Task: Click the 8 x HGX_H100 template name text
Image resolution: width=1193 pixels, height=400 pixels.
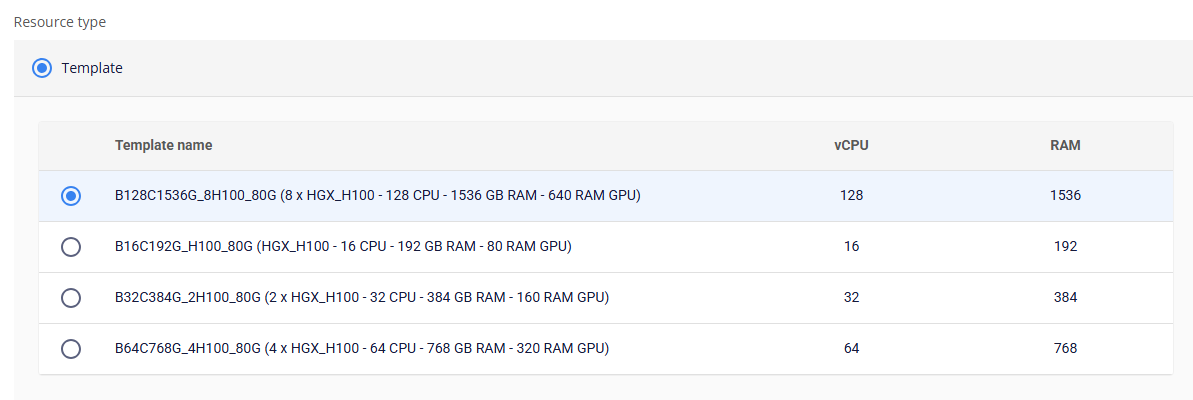Action: point(377,196)
